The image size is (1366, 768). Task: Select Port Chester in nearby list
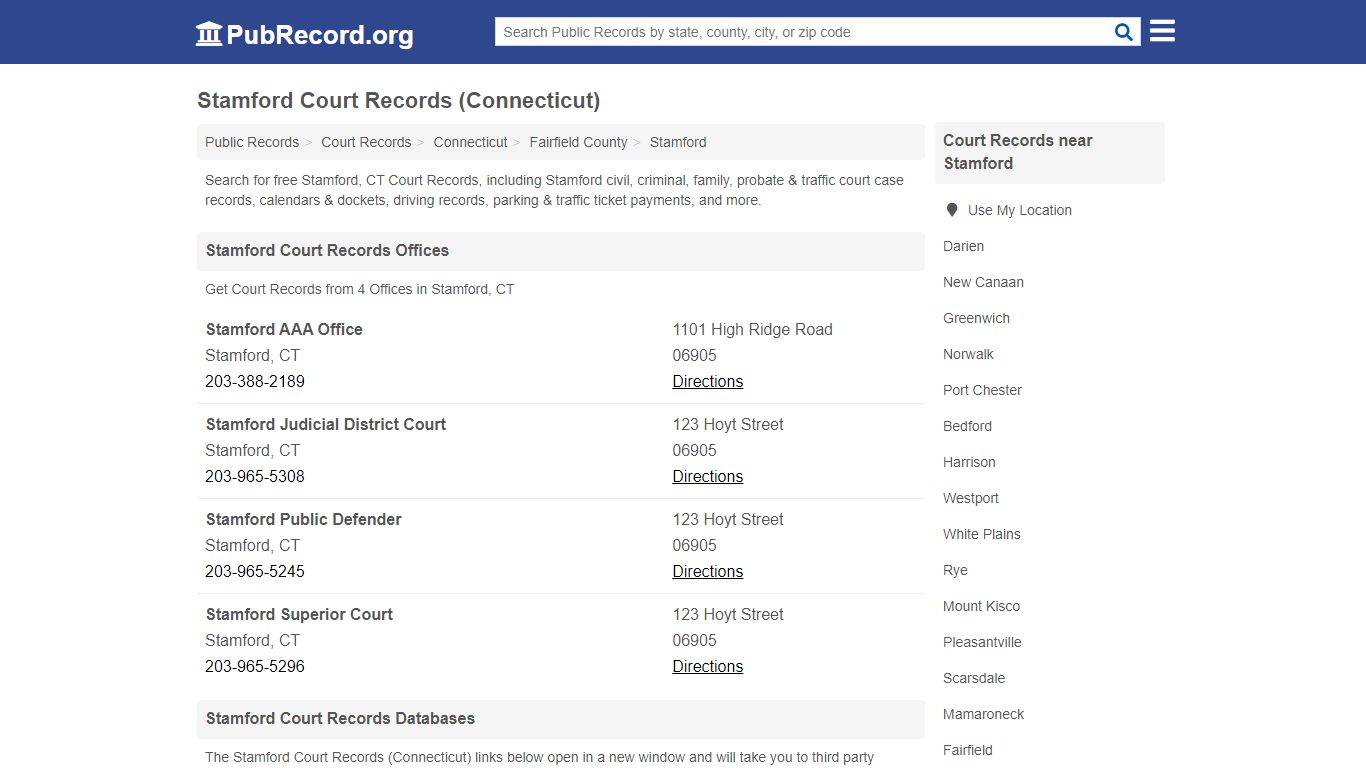982,390
